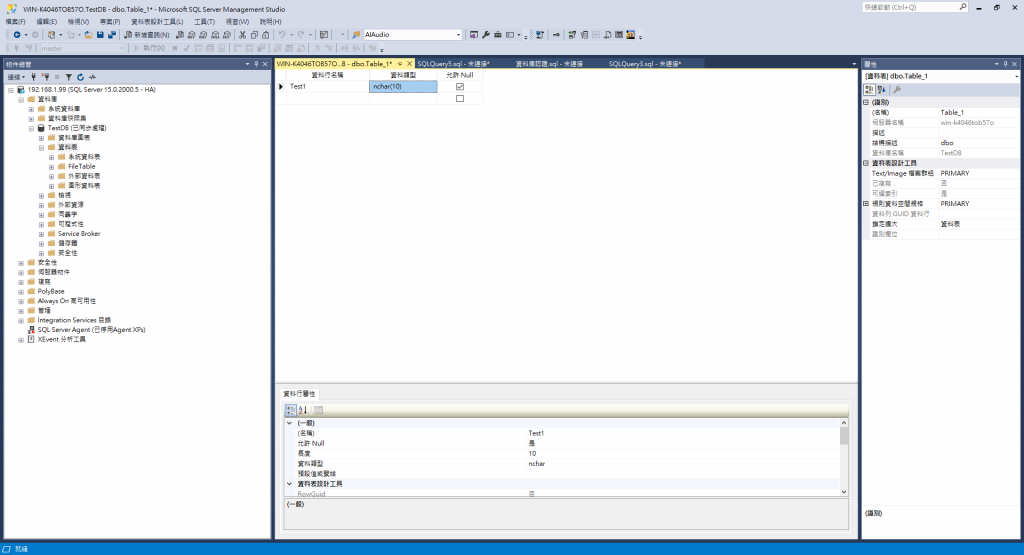
Task: Click the Activity Monitor pulse icon
Action: tap(92, 77)
